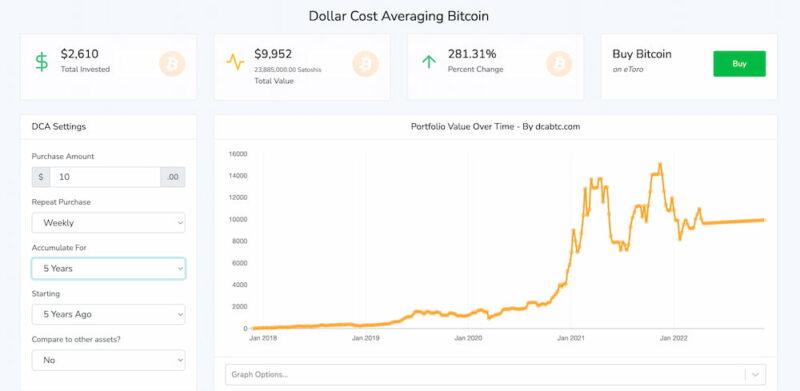Click the .00 suffix on amount field
800x391 pixels.
pyautogui.click(x=173, y=177)
